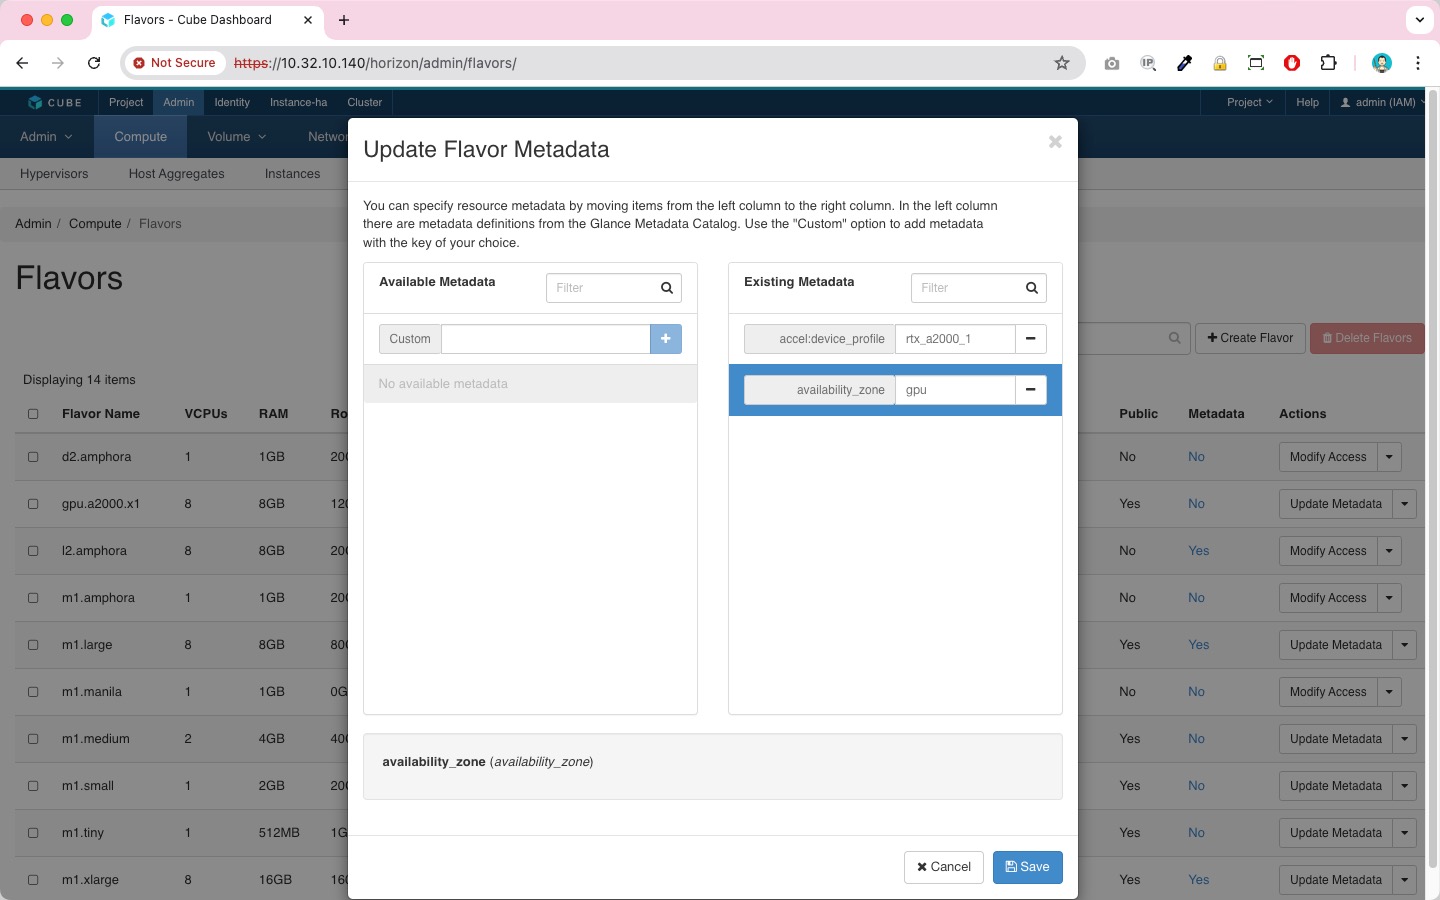The height and width of the screenshot is (900, 1440).
Task: Open the Hypervisors sub-tab
Action: [54, 174]
